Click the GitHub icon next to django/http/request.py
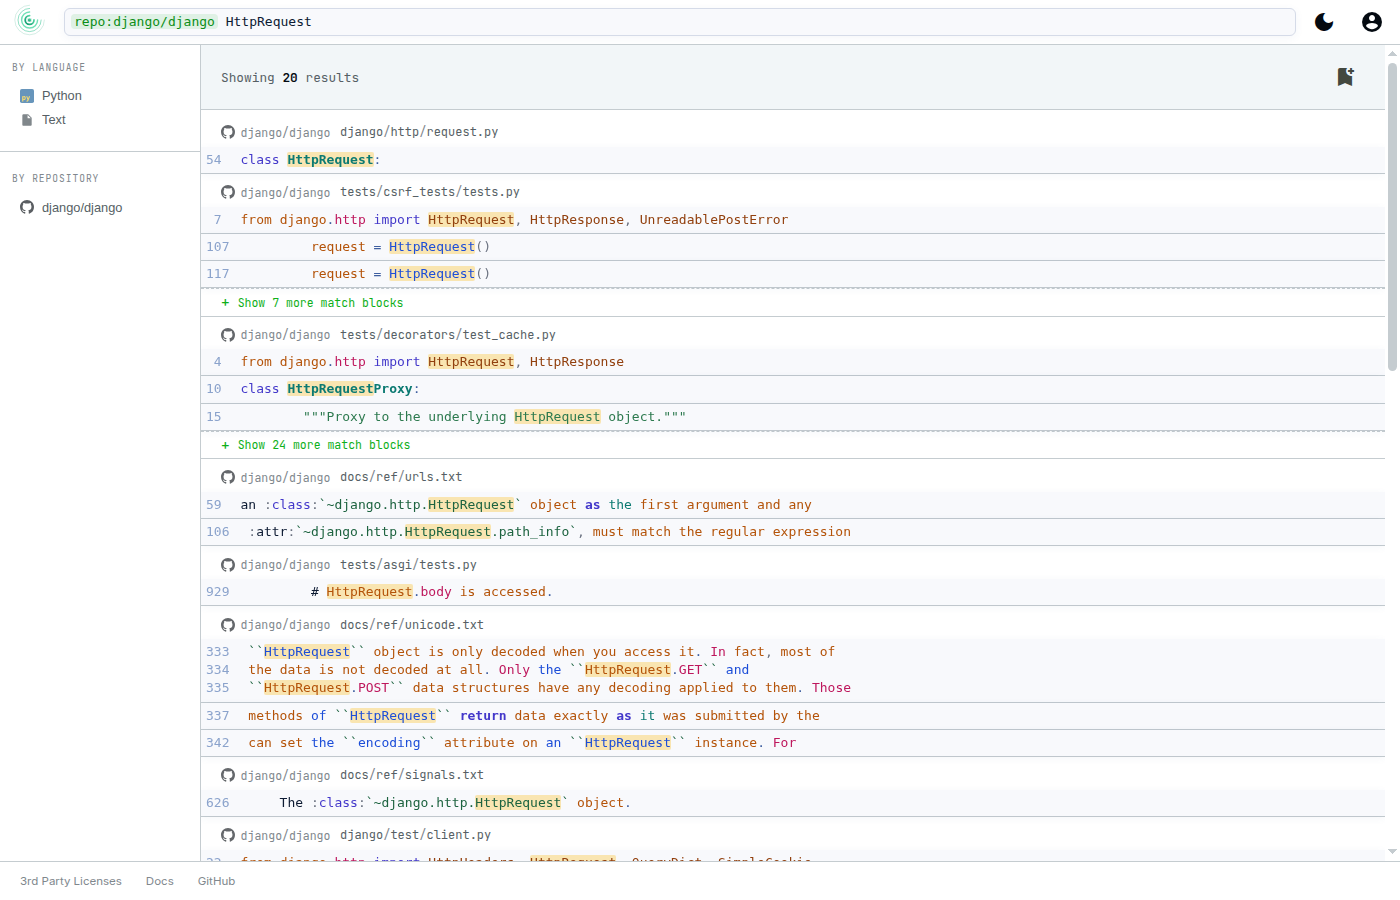 (228, 132)
